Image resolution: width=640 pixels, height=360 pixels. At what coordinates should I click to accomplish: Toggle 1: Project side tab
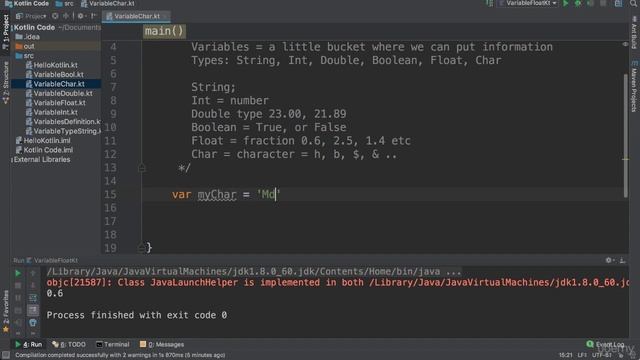(x=5, y=32)
